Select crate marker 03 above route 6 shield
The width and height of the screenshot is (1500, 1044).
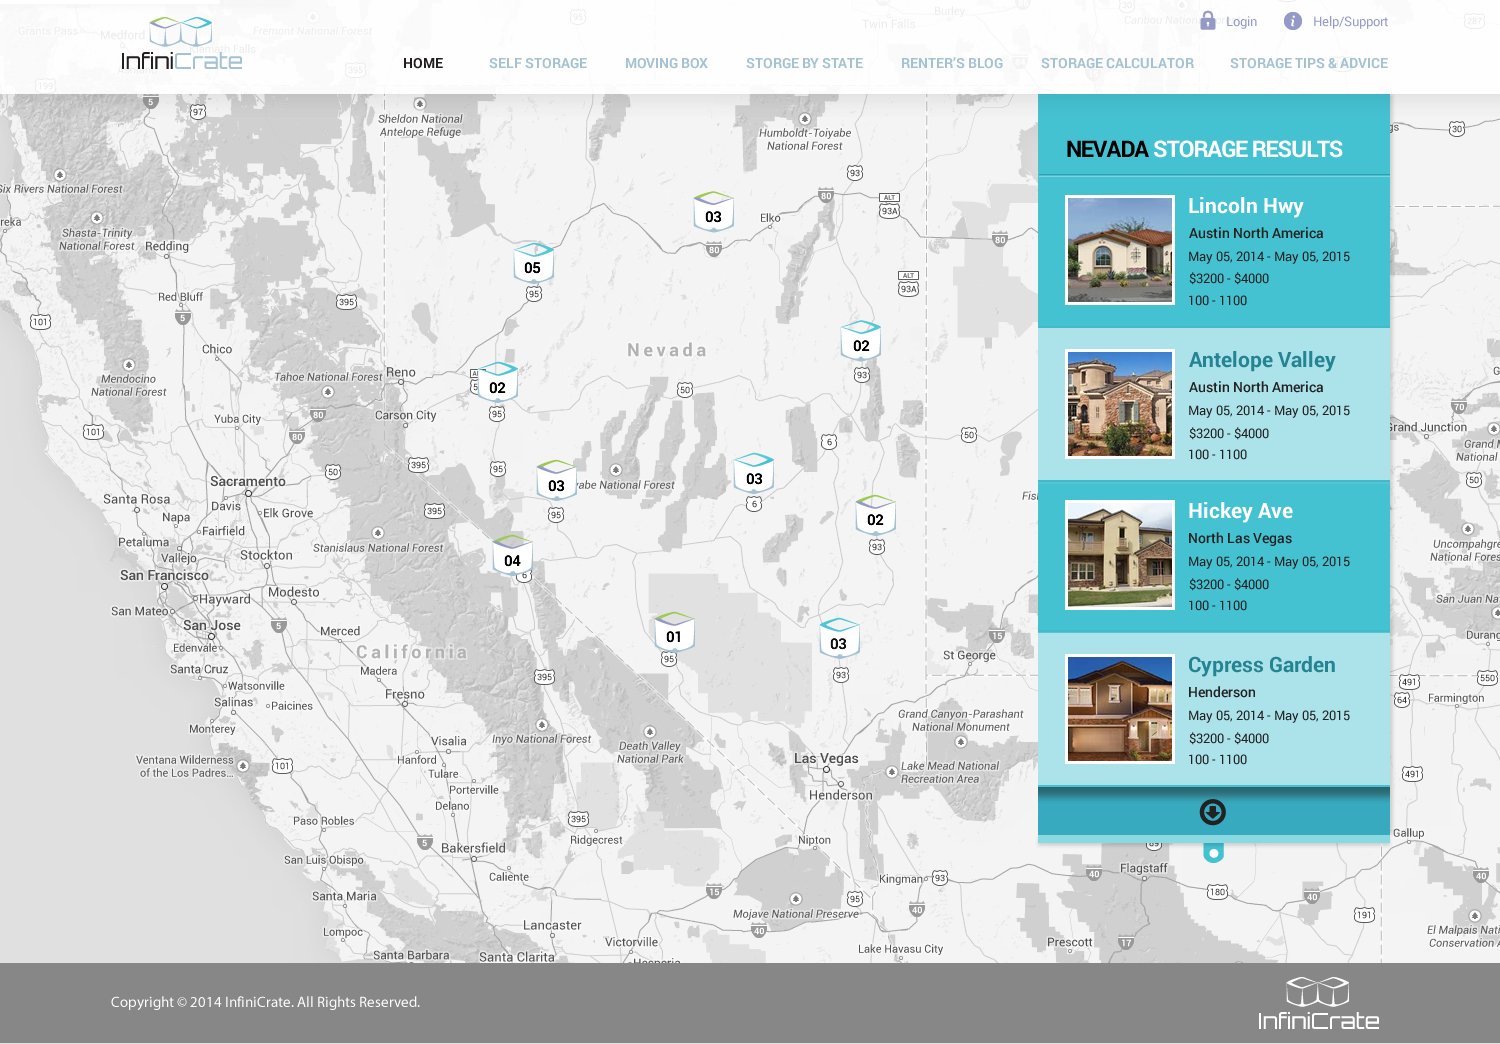(x=754, y=475)
